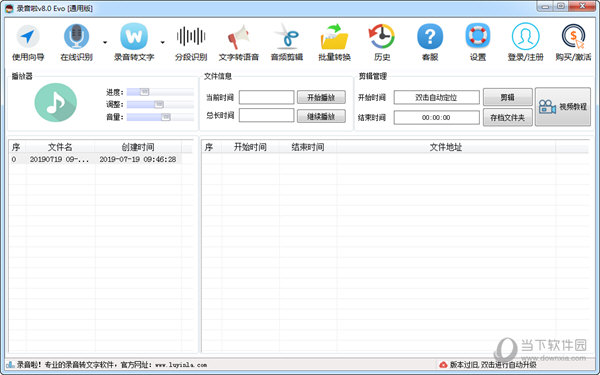Open the 使用向导 usage guide icon
Image resolution: width=600 pixels, height=375 pixels.
[x=28, y=37]
